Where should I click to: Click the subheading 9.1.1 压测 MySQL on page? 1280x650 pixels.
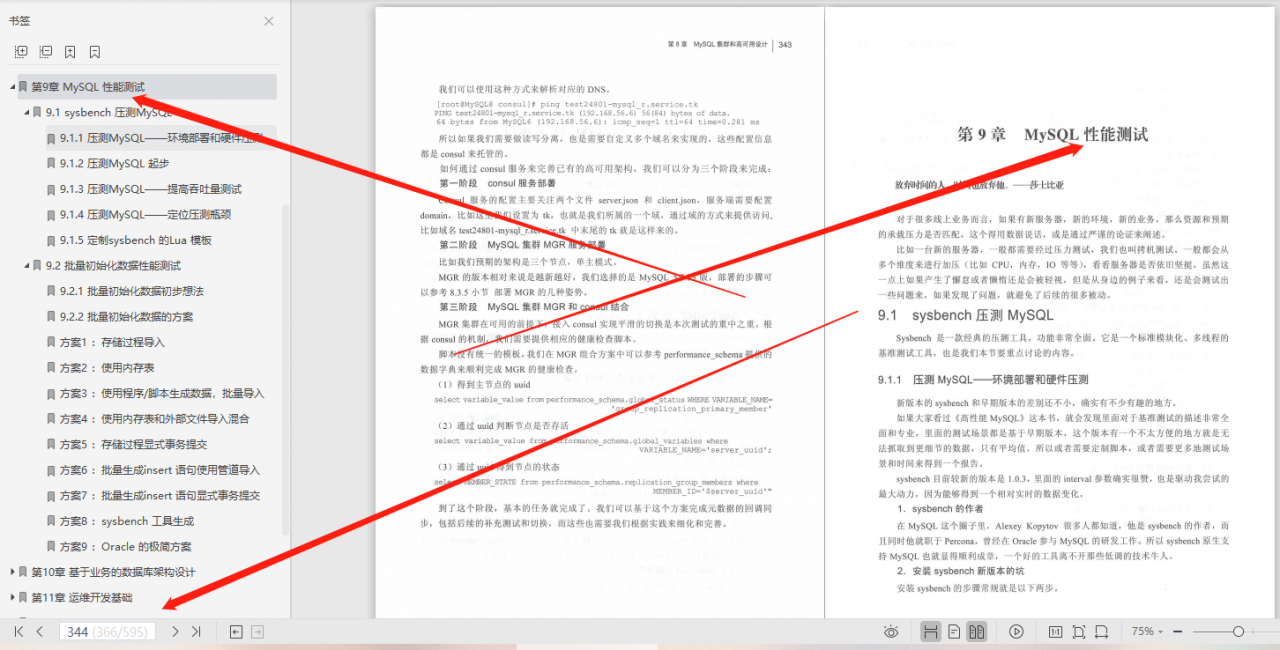coord(982,380)
